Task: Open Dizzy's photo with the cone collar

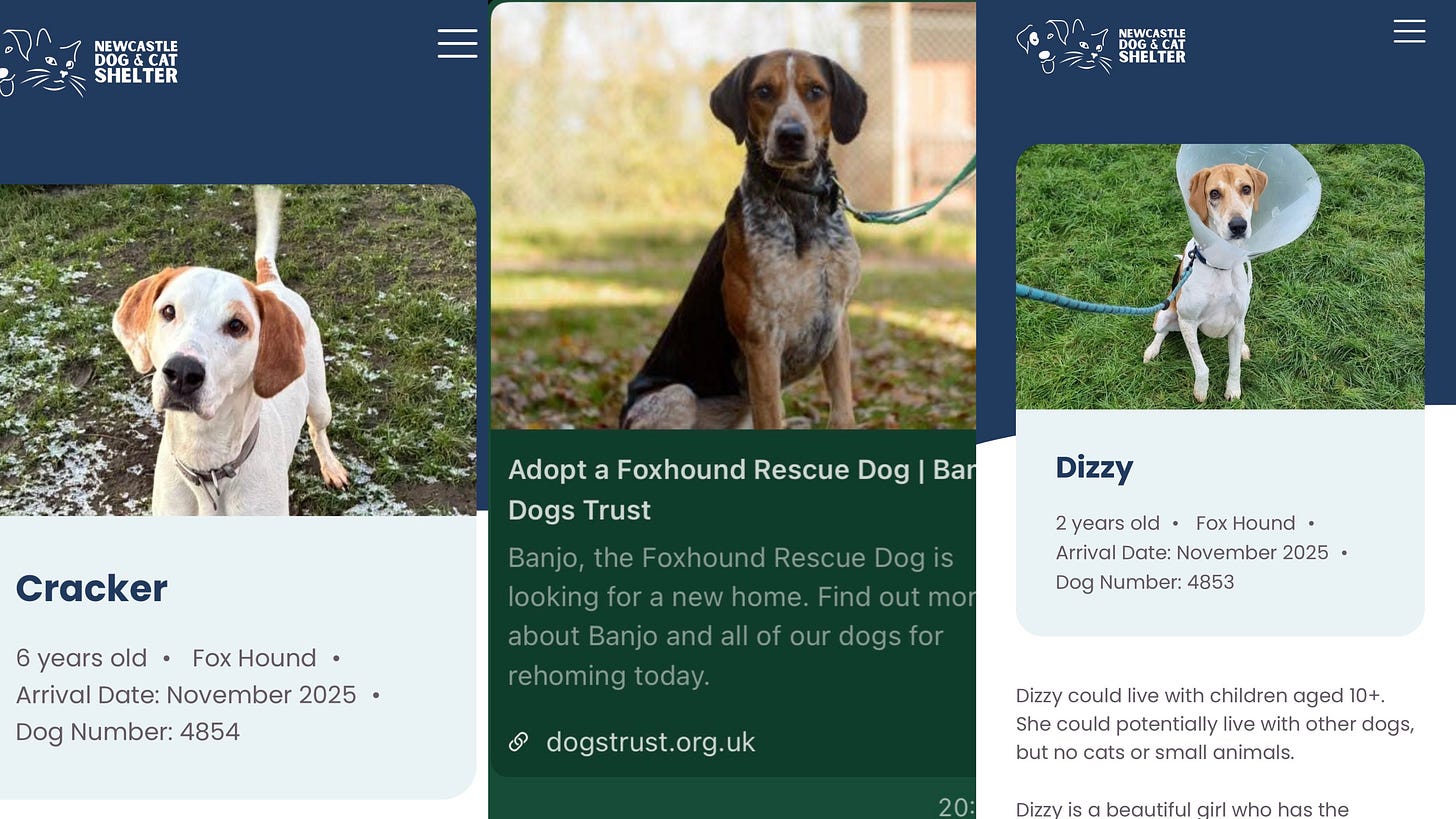Action: [1220, 277]
